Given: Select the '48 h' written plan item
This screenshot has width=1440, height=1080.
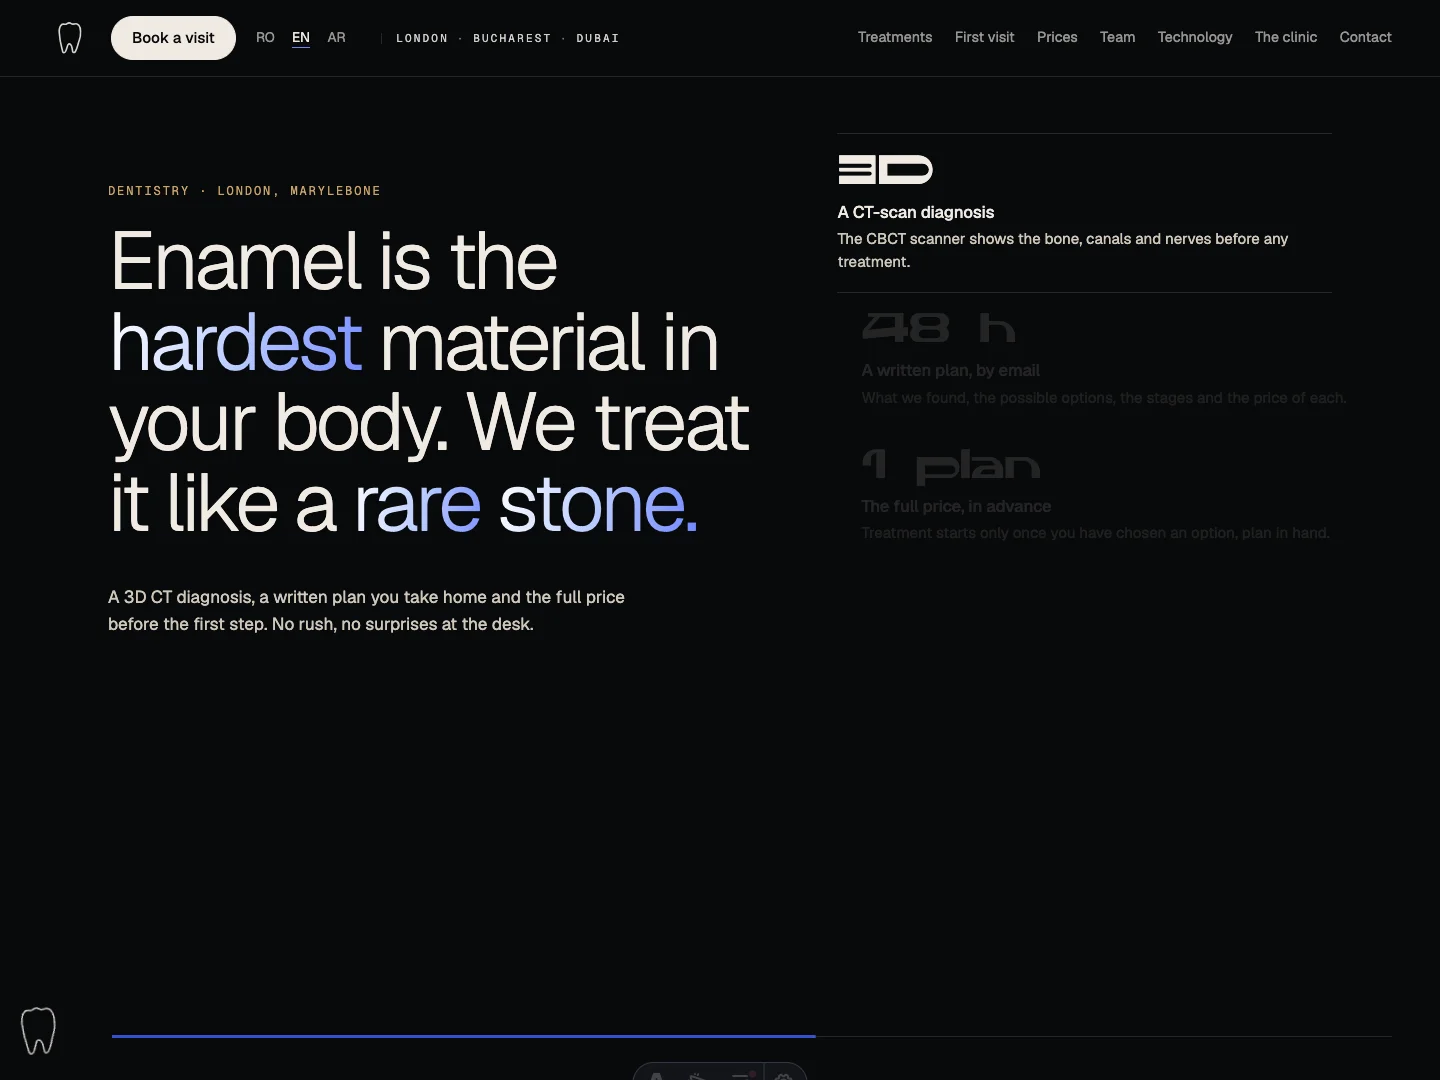Looking at the screenshot, I should coord(1104,358).
